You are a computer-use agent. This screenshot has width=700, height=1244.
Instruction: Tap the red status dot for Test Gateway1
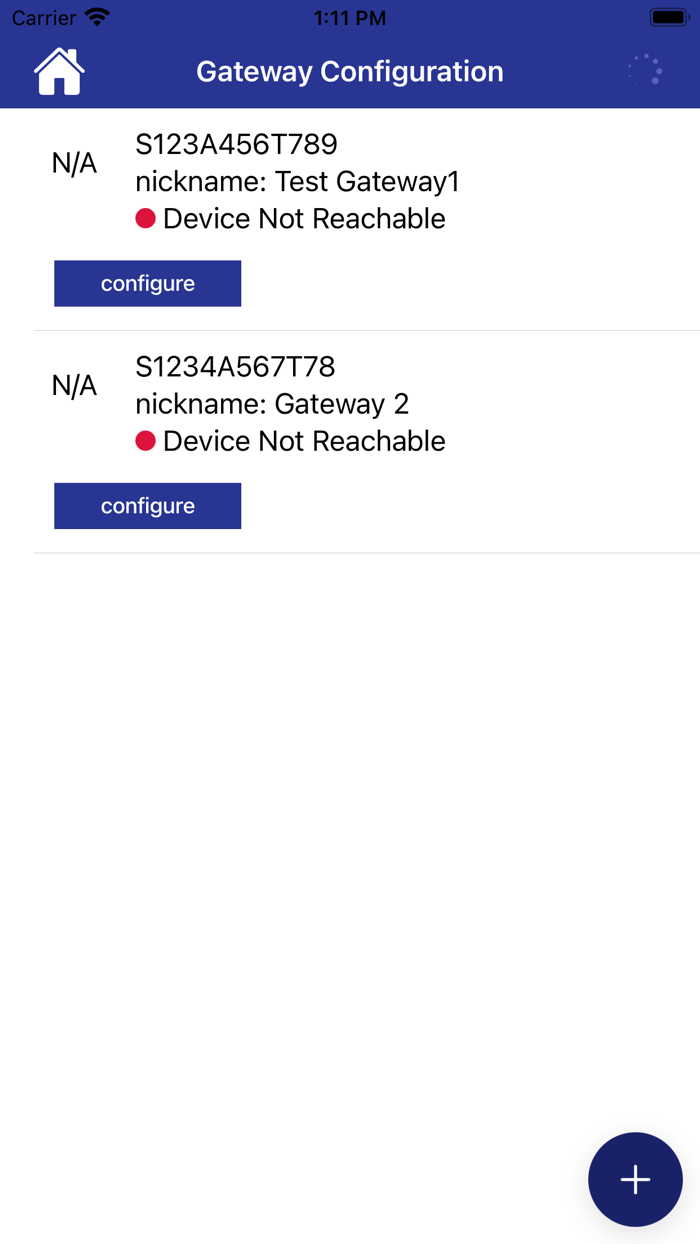[x=146, y=218]
